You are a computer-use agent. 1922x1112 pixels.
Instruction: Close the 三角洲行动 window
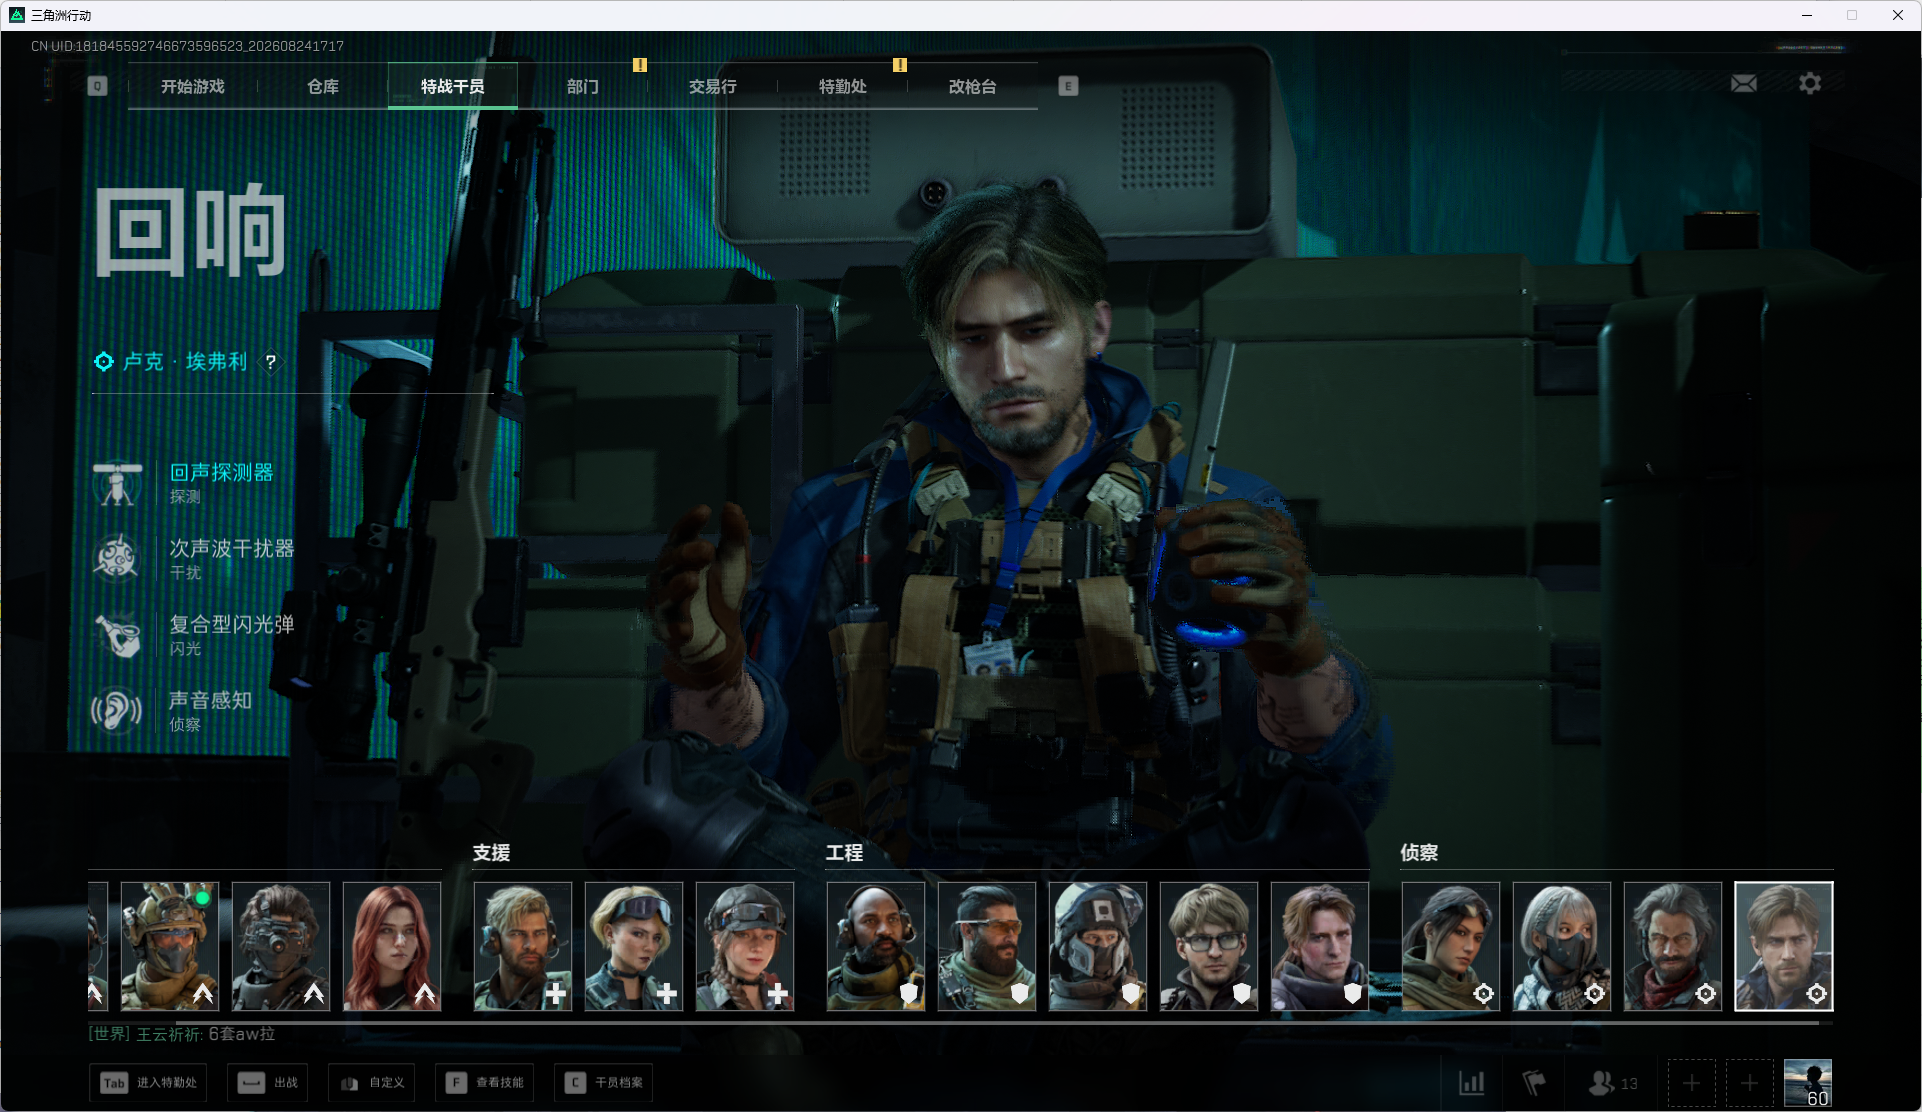(x=1897, y=15)
